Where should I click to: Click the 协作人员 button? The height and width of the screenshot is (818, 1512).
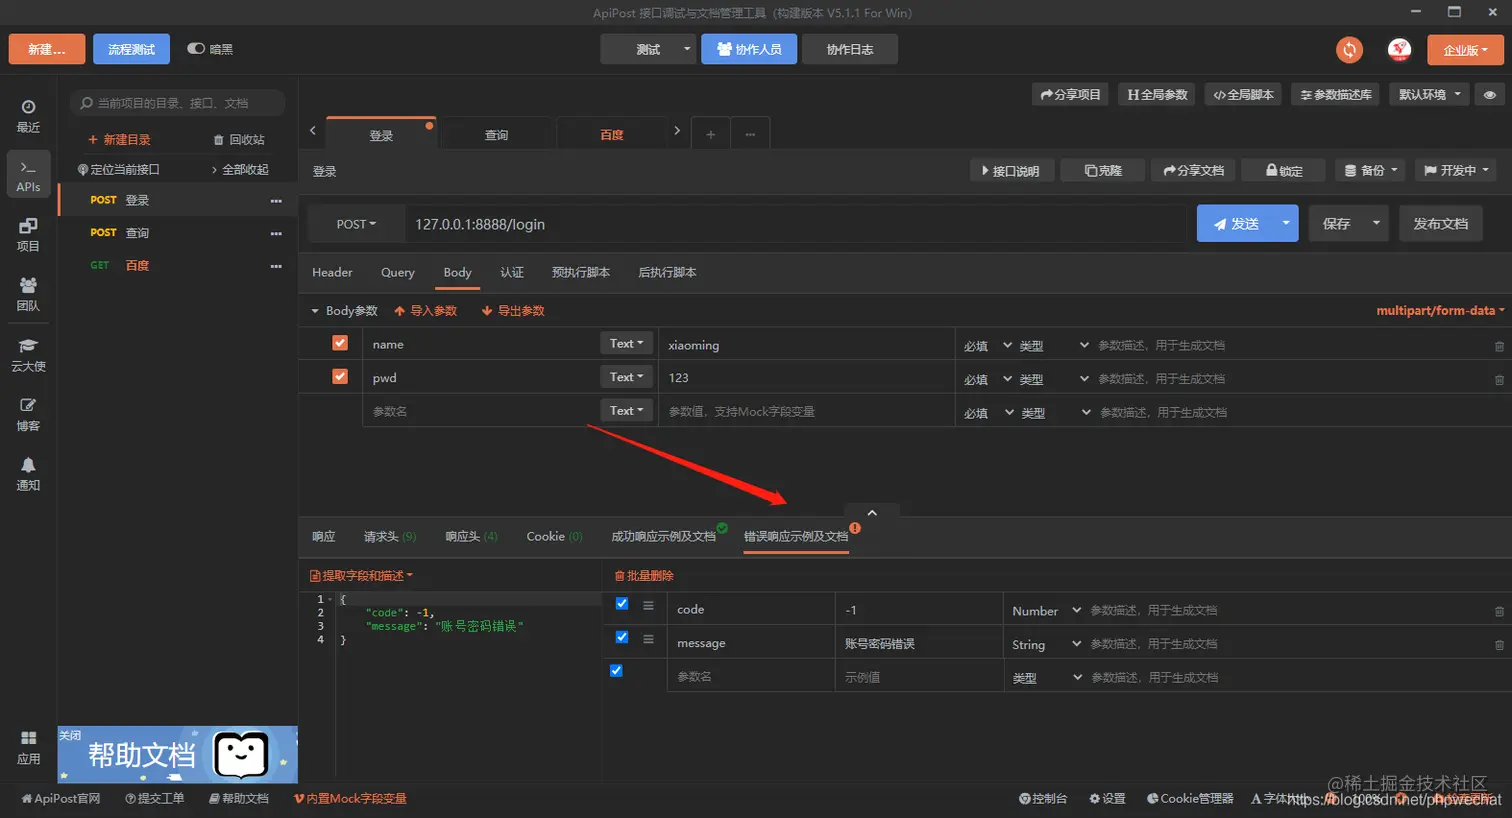click(749, 50)
